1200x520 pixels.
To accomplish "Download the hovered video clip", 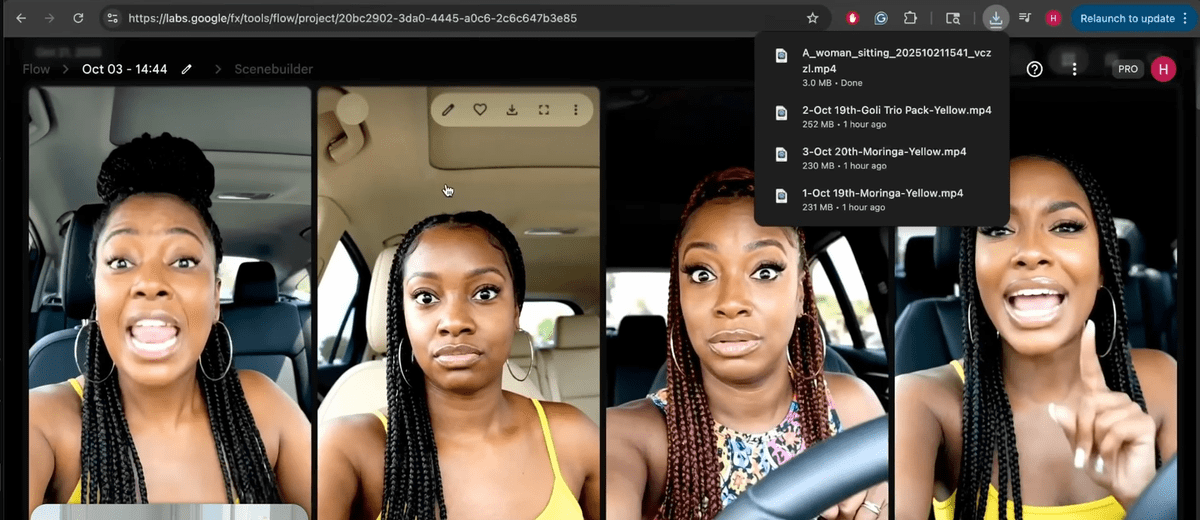I will pyautogui.click(x=512, y=110).
